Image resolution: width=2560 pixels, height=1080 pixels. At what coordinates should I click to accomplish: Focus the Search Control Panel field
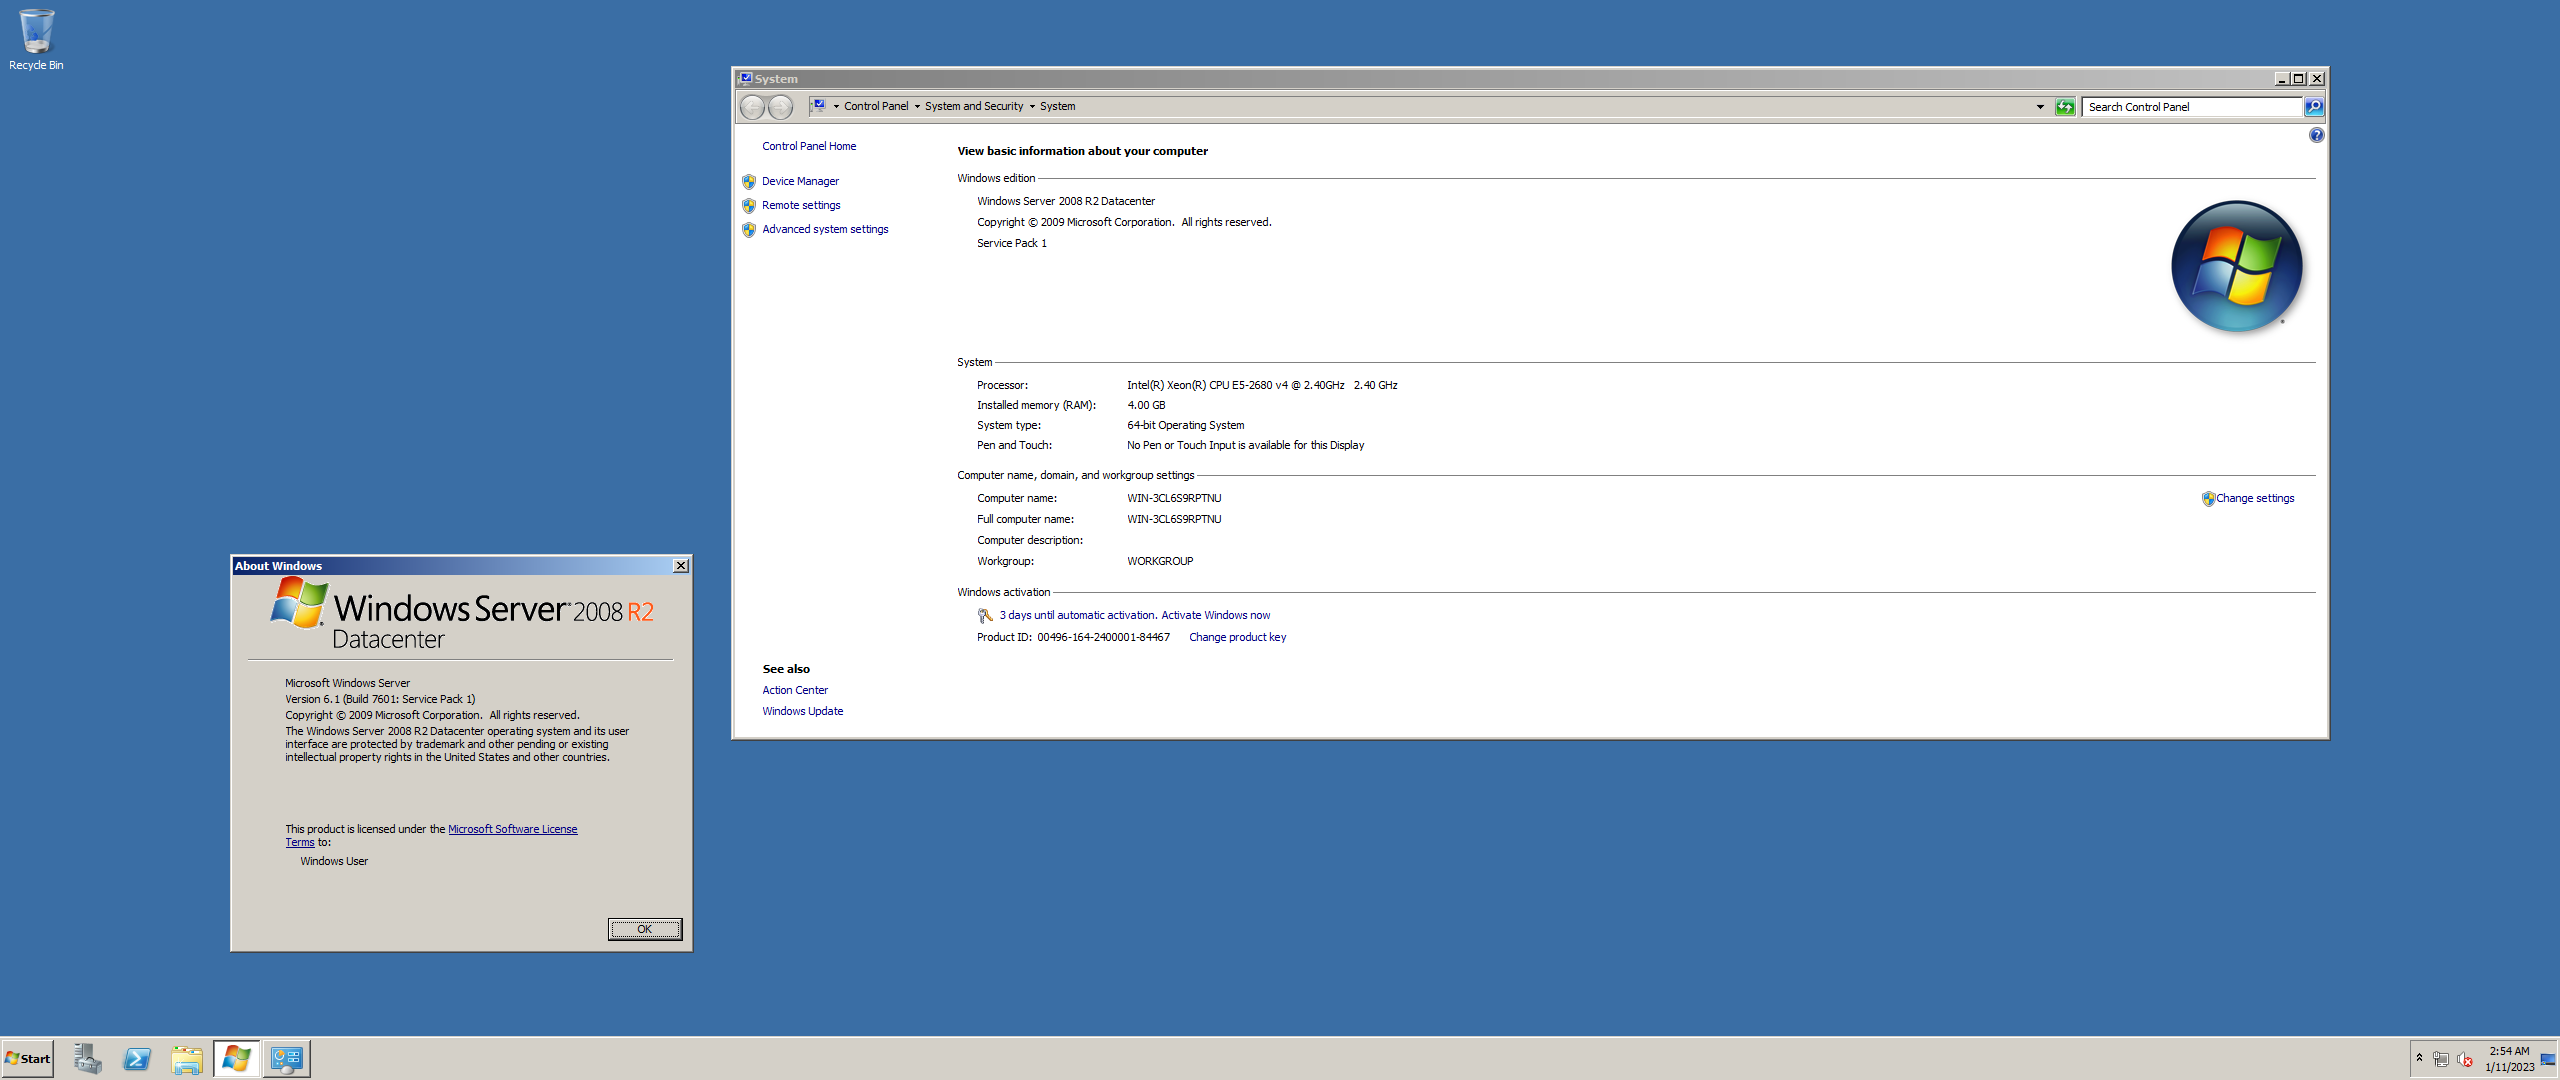click(x=2191, y=107)
